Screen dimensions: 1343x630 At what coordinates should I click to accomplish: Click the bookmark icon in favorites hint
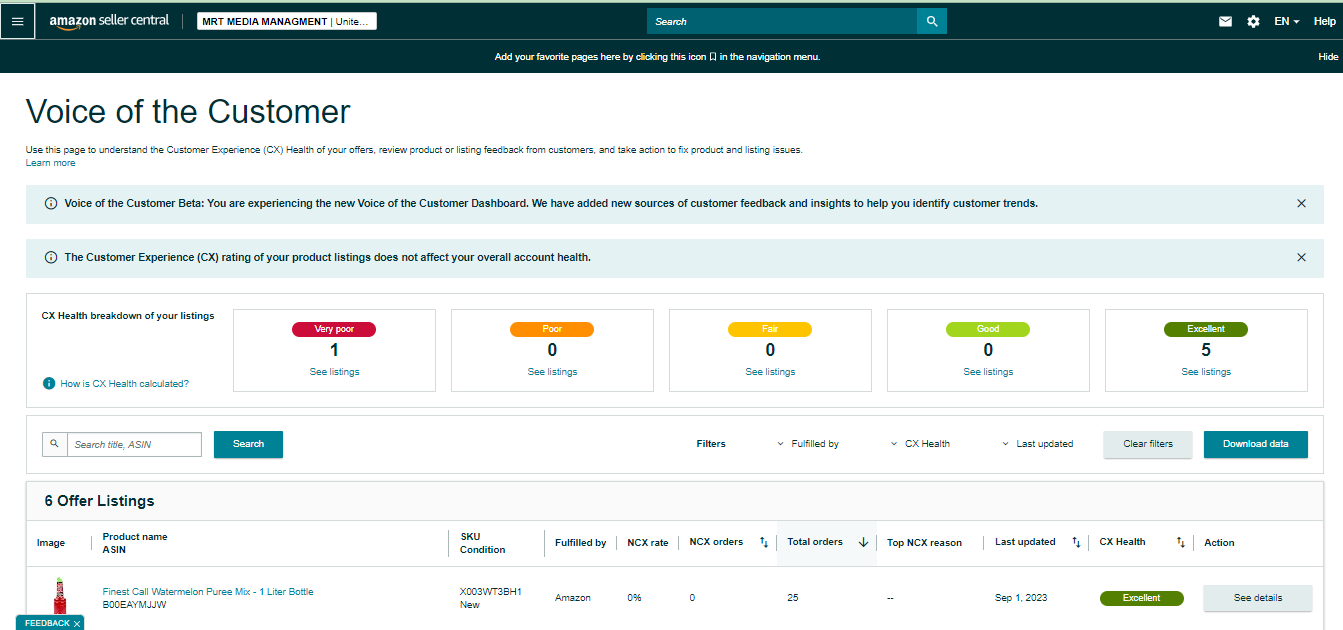[713, 57]
